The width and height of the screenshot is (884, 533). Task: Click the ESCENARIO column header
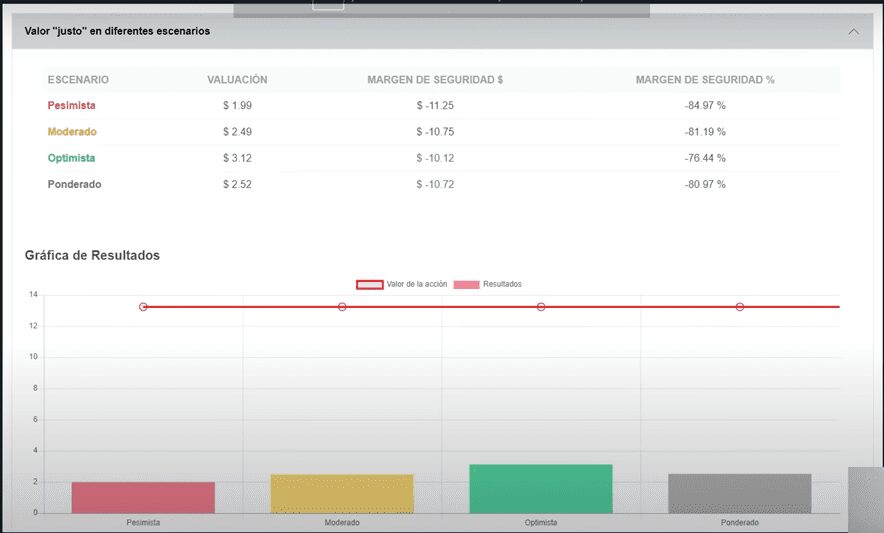click(x=78, y=80)
